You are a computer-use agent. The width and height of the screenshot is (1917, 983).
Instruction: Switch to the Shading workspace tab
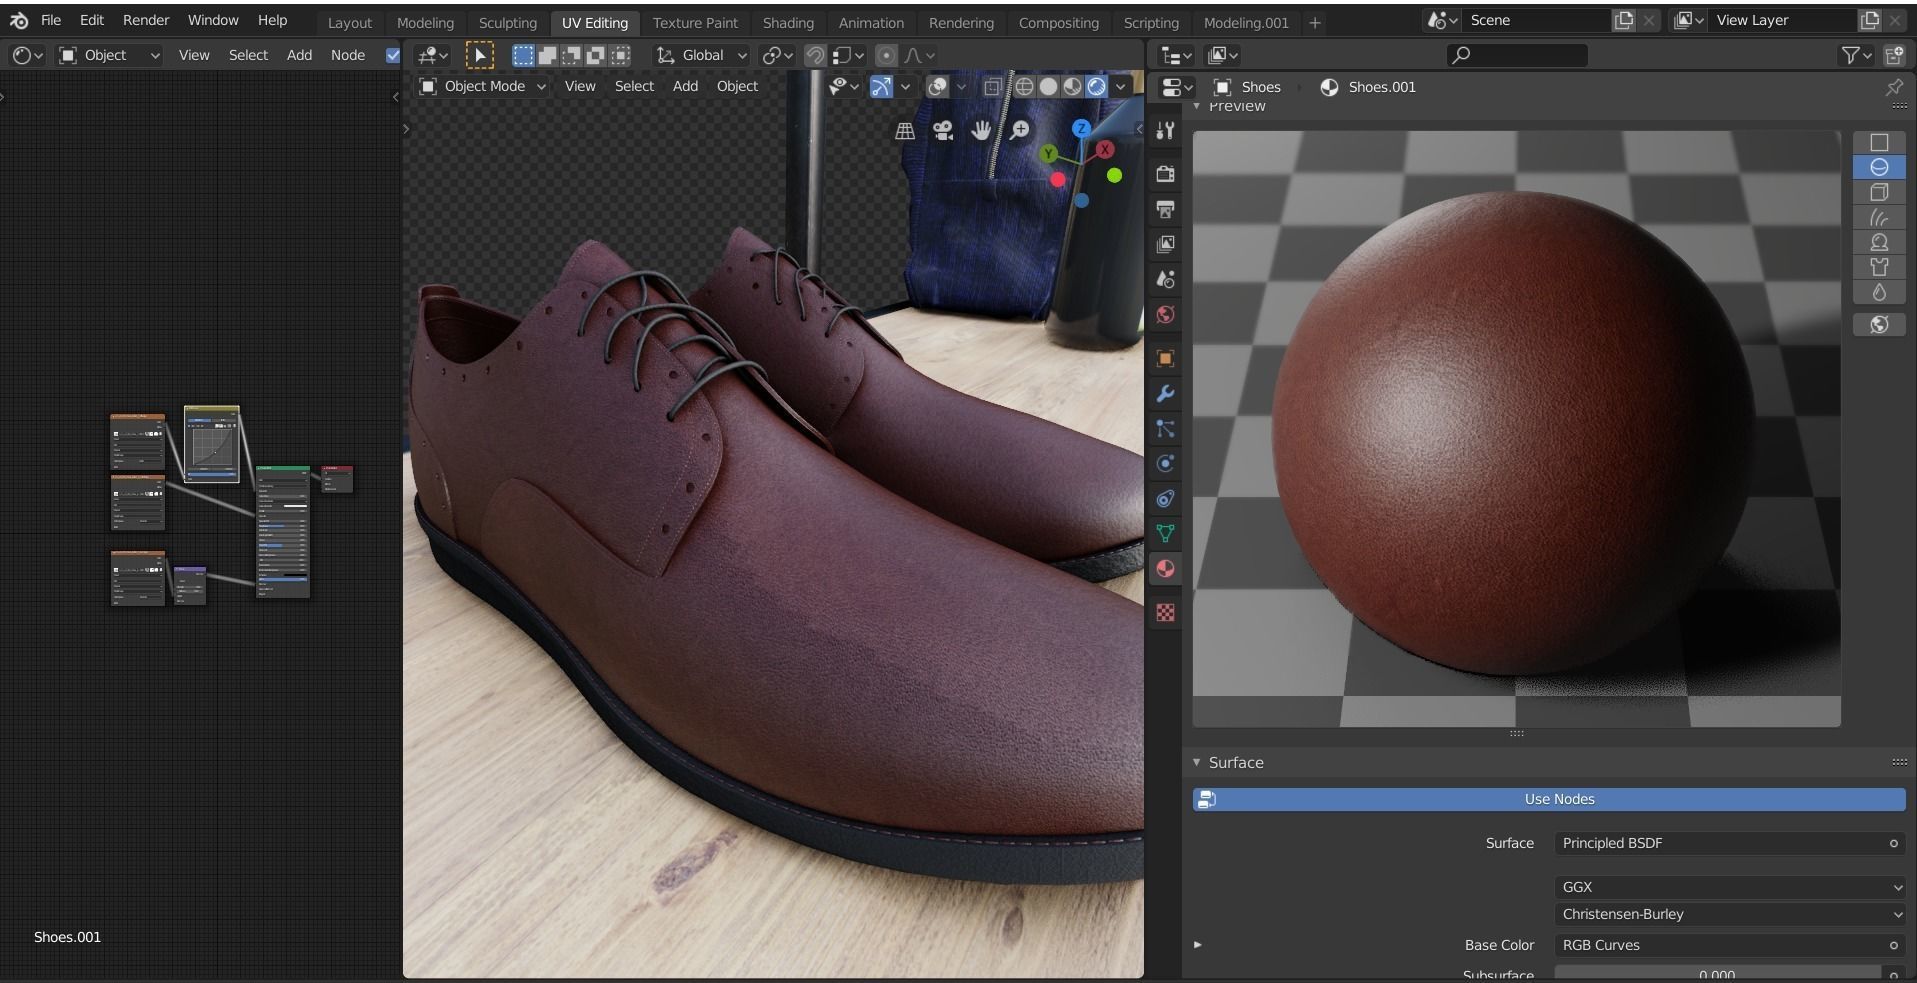coord(788,22)
